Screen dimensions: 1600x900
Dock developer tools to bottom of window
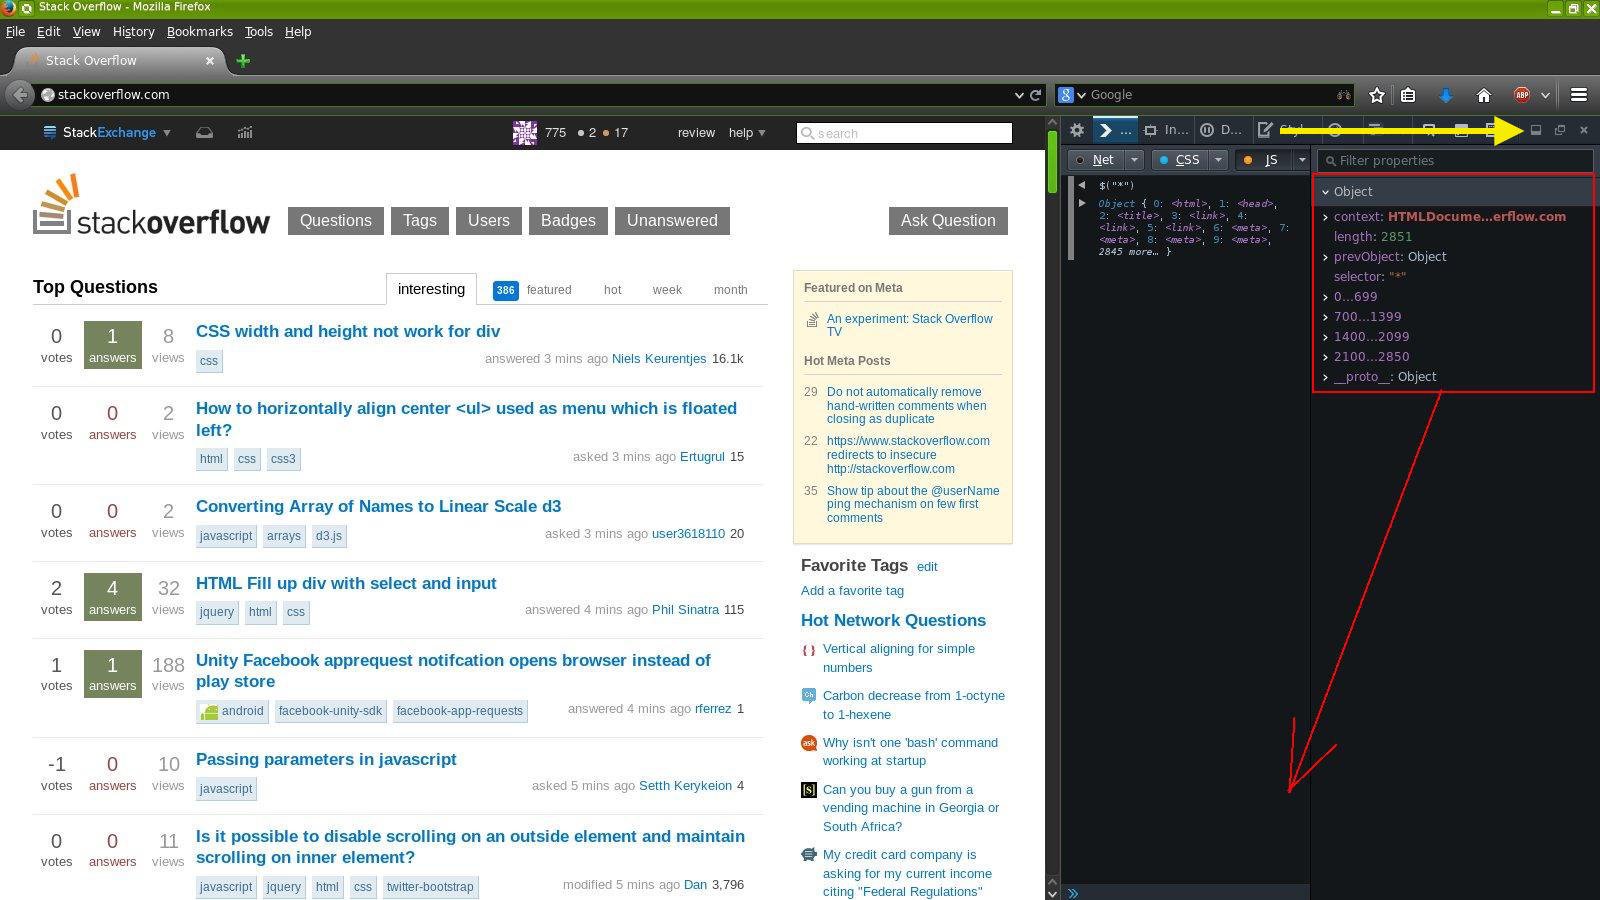[1536, 130]
